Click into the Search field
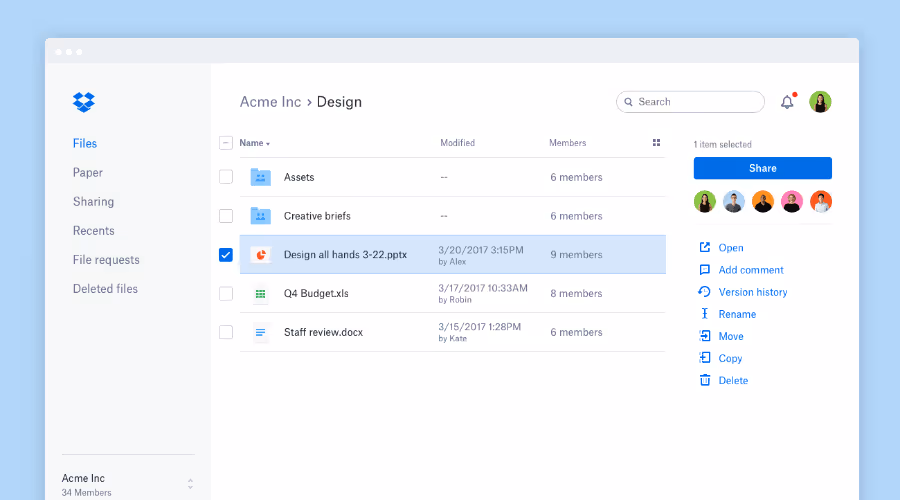900x500 pixels. tap(690, 102)
